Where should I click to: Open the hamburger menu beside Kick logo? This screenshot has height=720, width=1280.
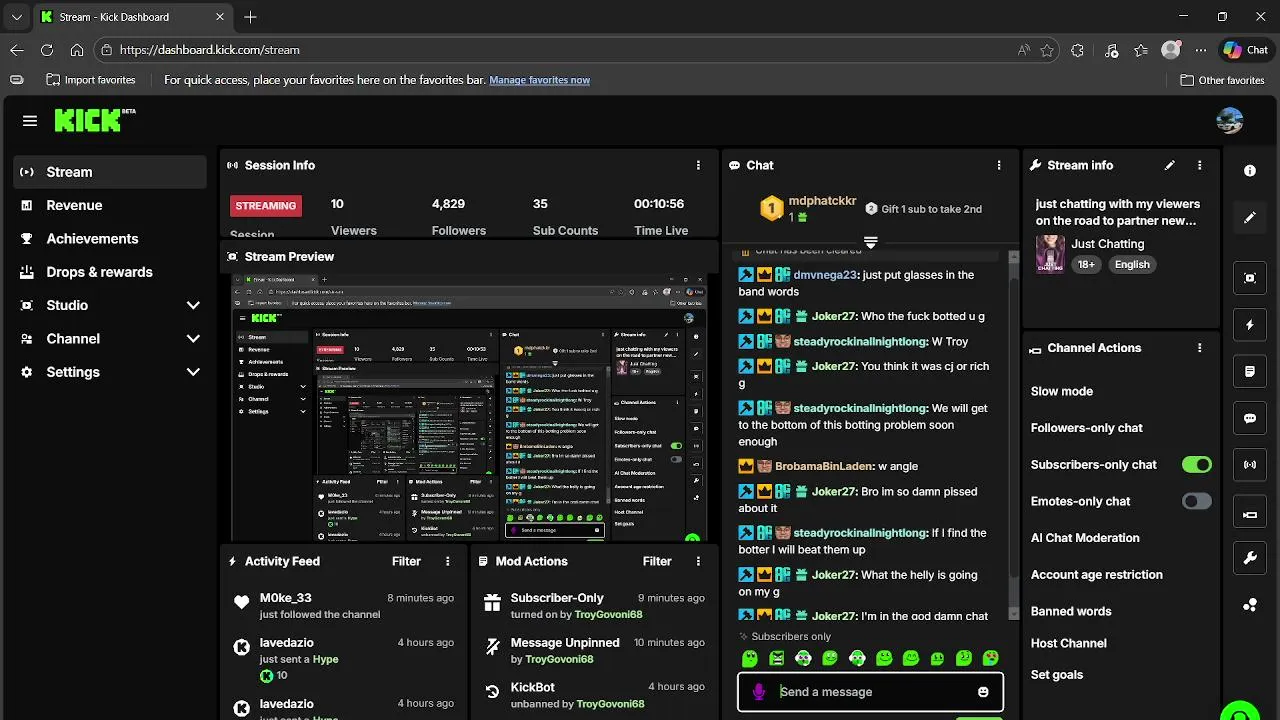pyautogui.click(x=30, y=121)
